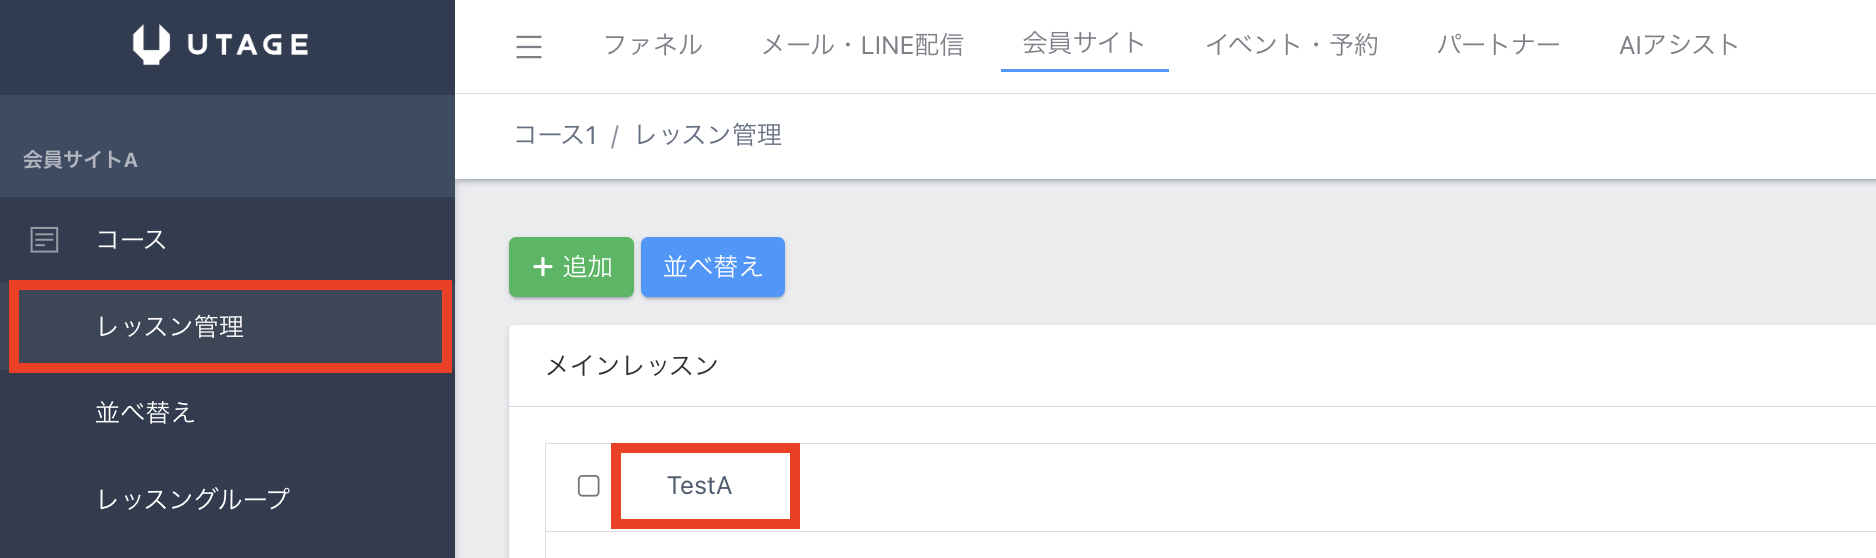The width and height of the screenshot is (1876, 558).
Task: Click the UTAGE logo icon
Action: point(151,44)
